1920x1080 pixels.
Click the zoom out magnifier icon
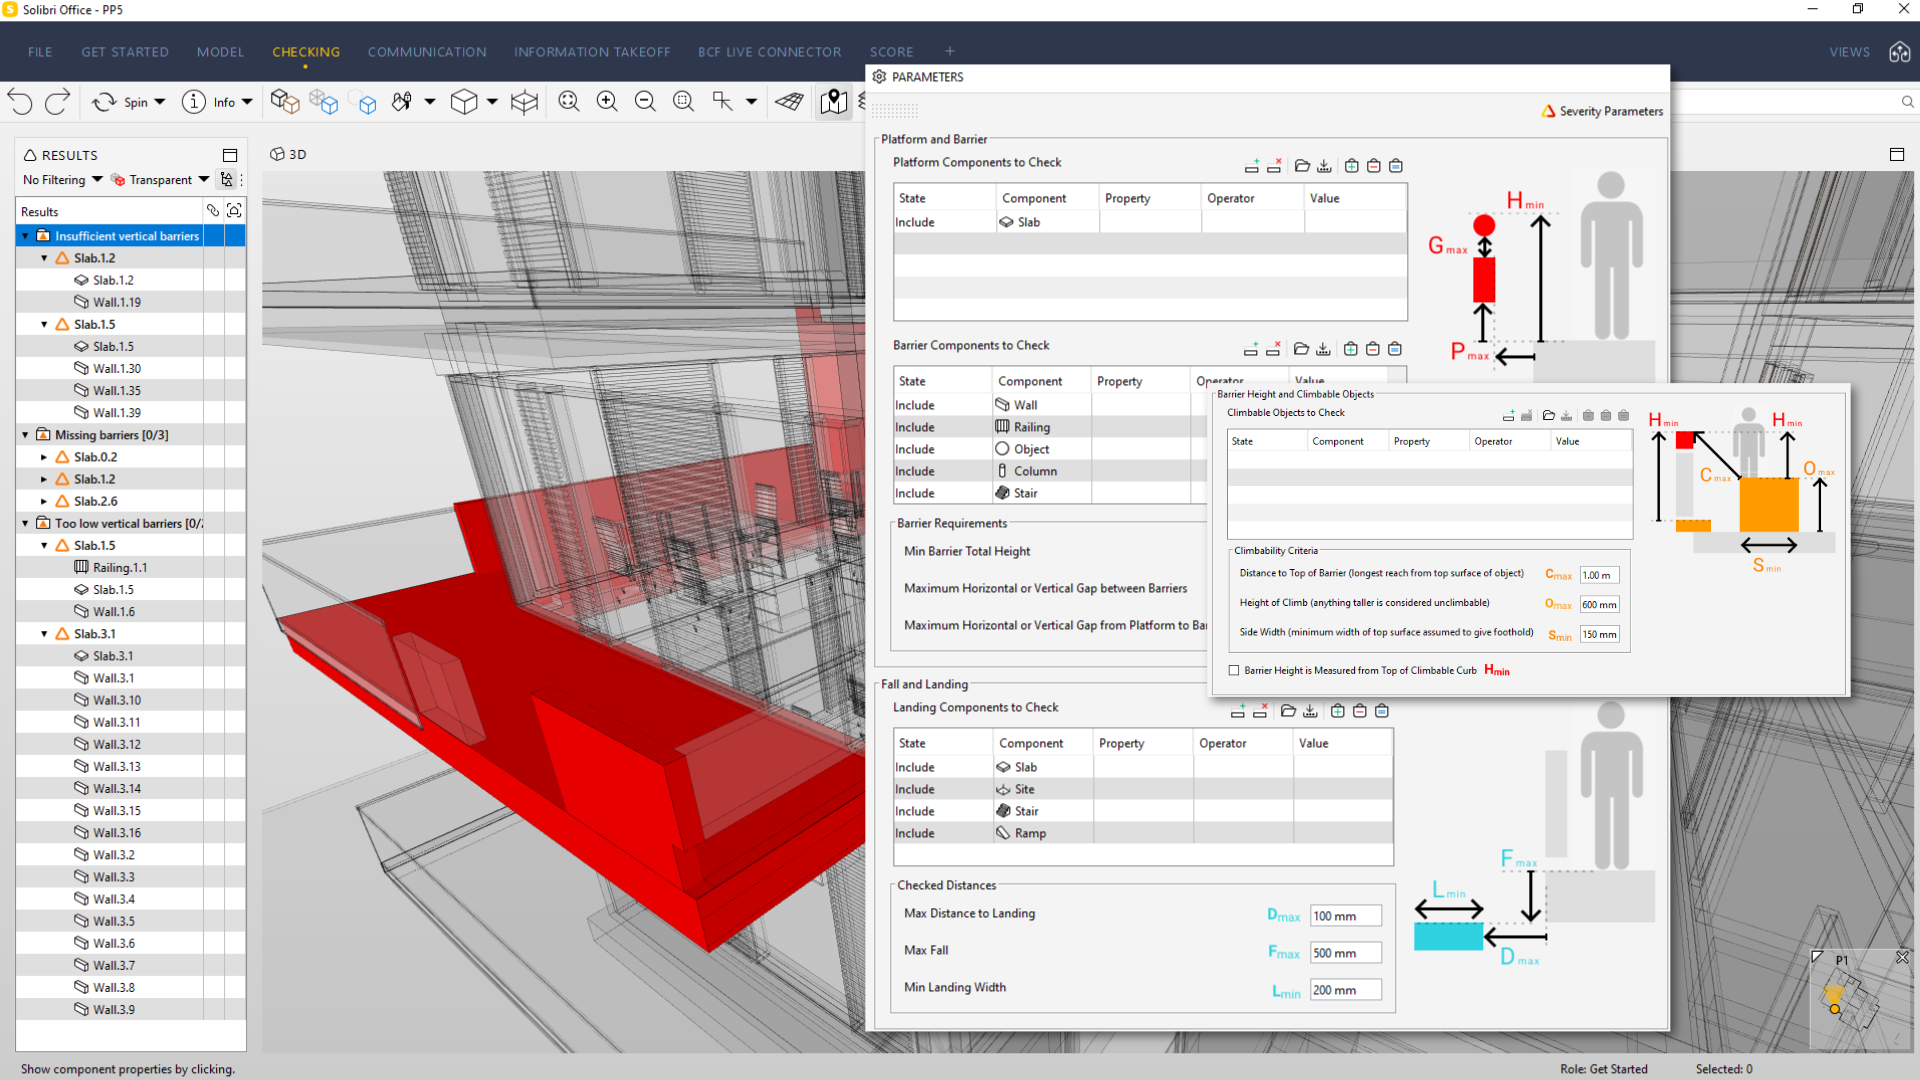point(645,101)
